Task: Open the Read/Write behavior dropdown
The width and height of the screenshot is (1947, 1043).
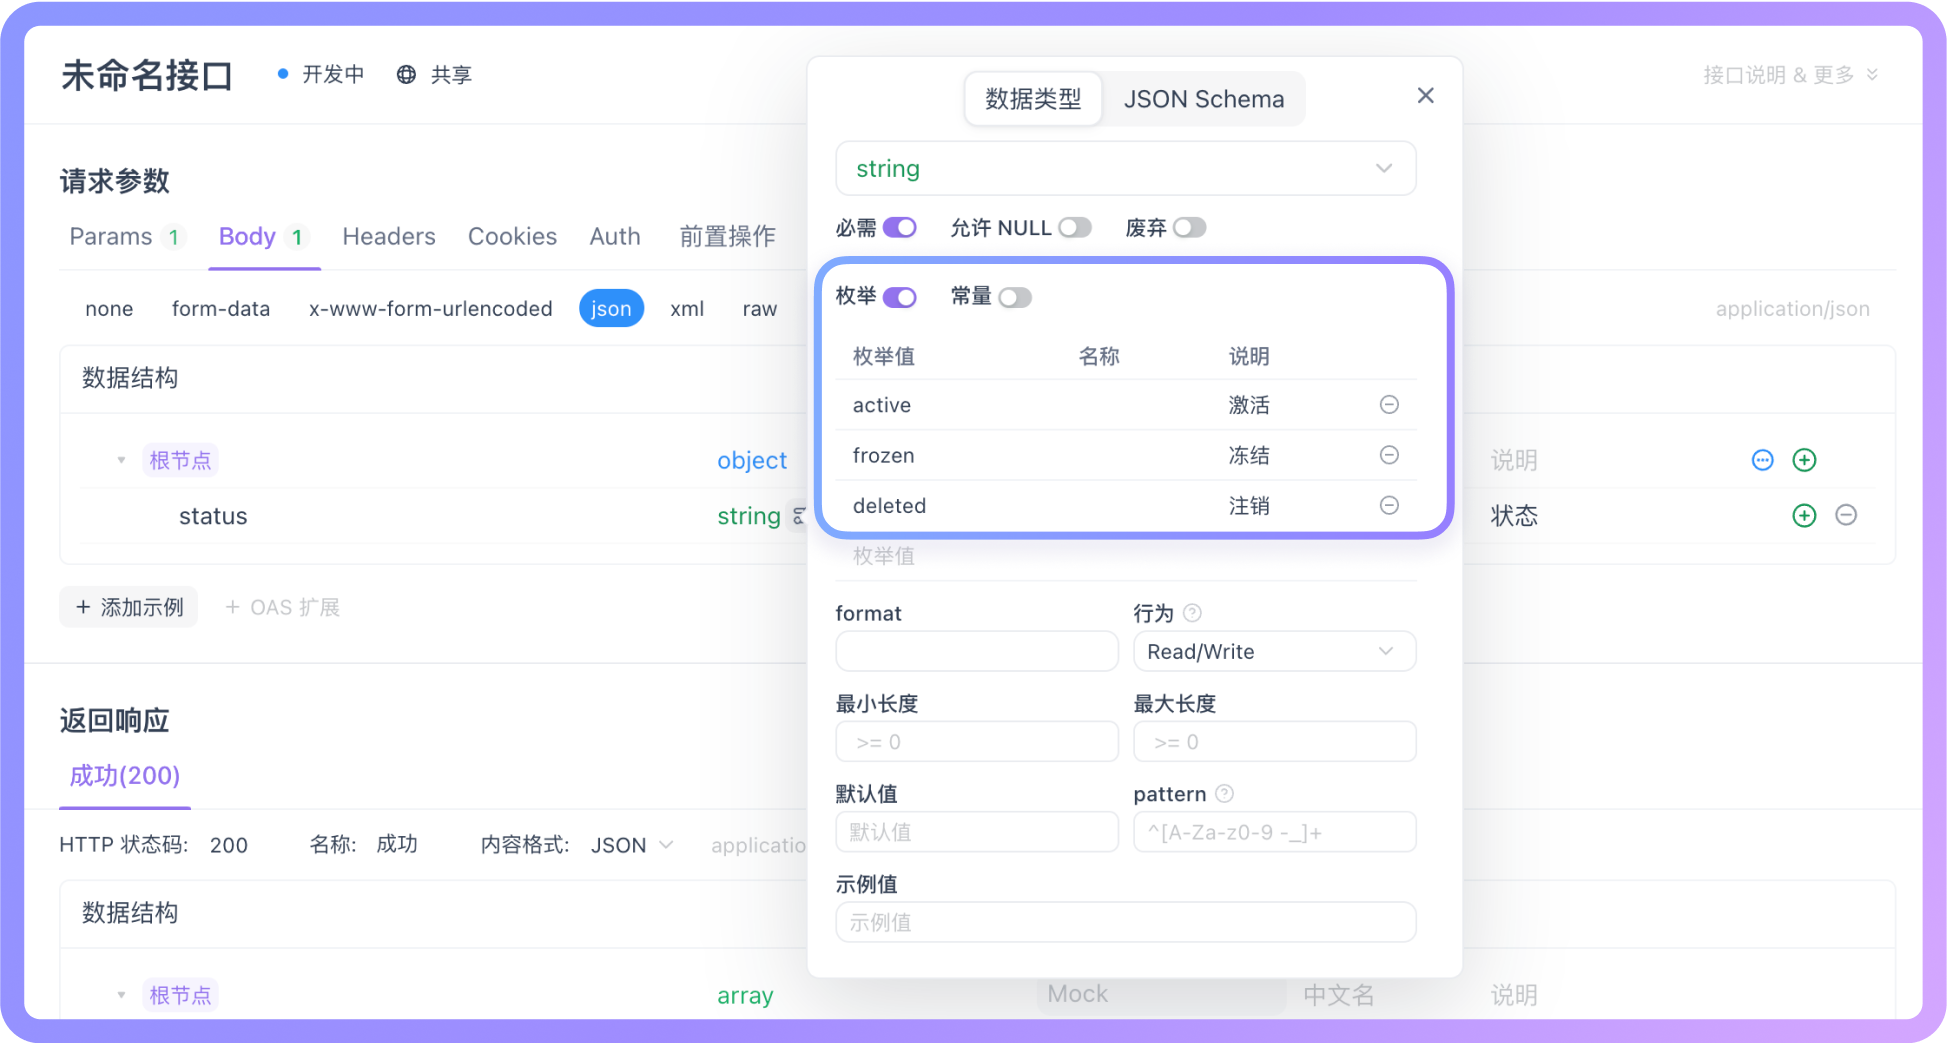Action: [1274, 652]
